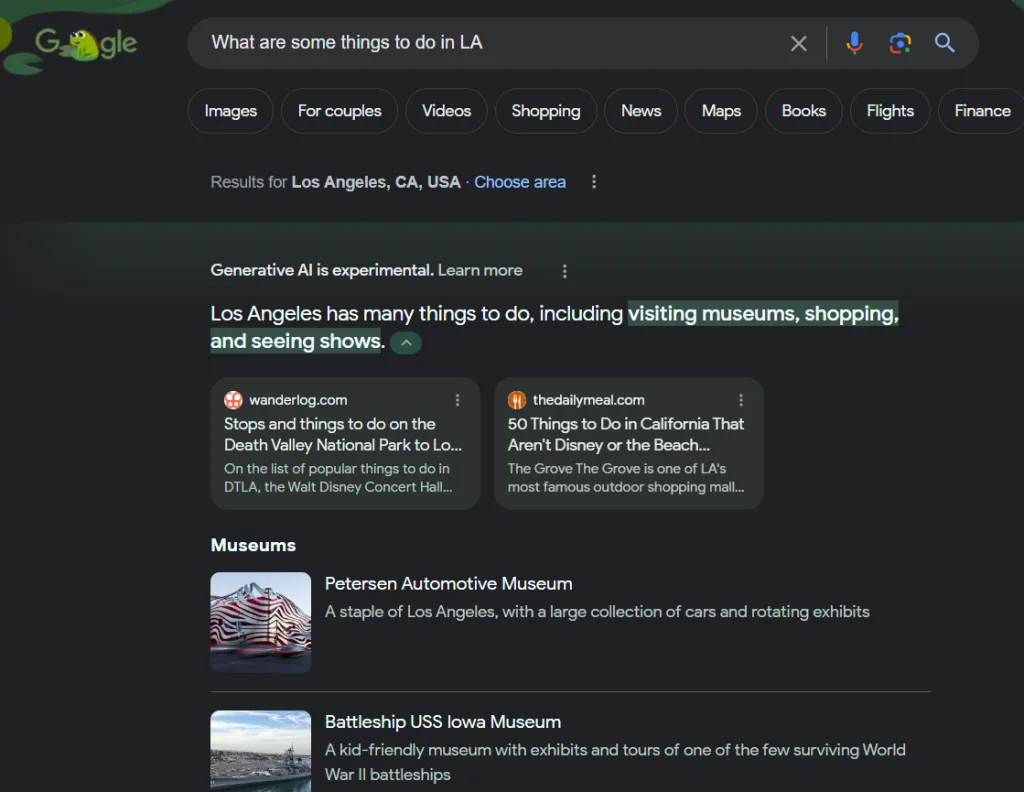Click inside the search query text field
Image resolution: width=1024 pixels, height=792 pixels.
(480, 43)
